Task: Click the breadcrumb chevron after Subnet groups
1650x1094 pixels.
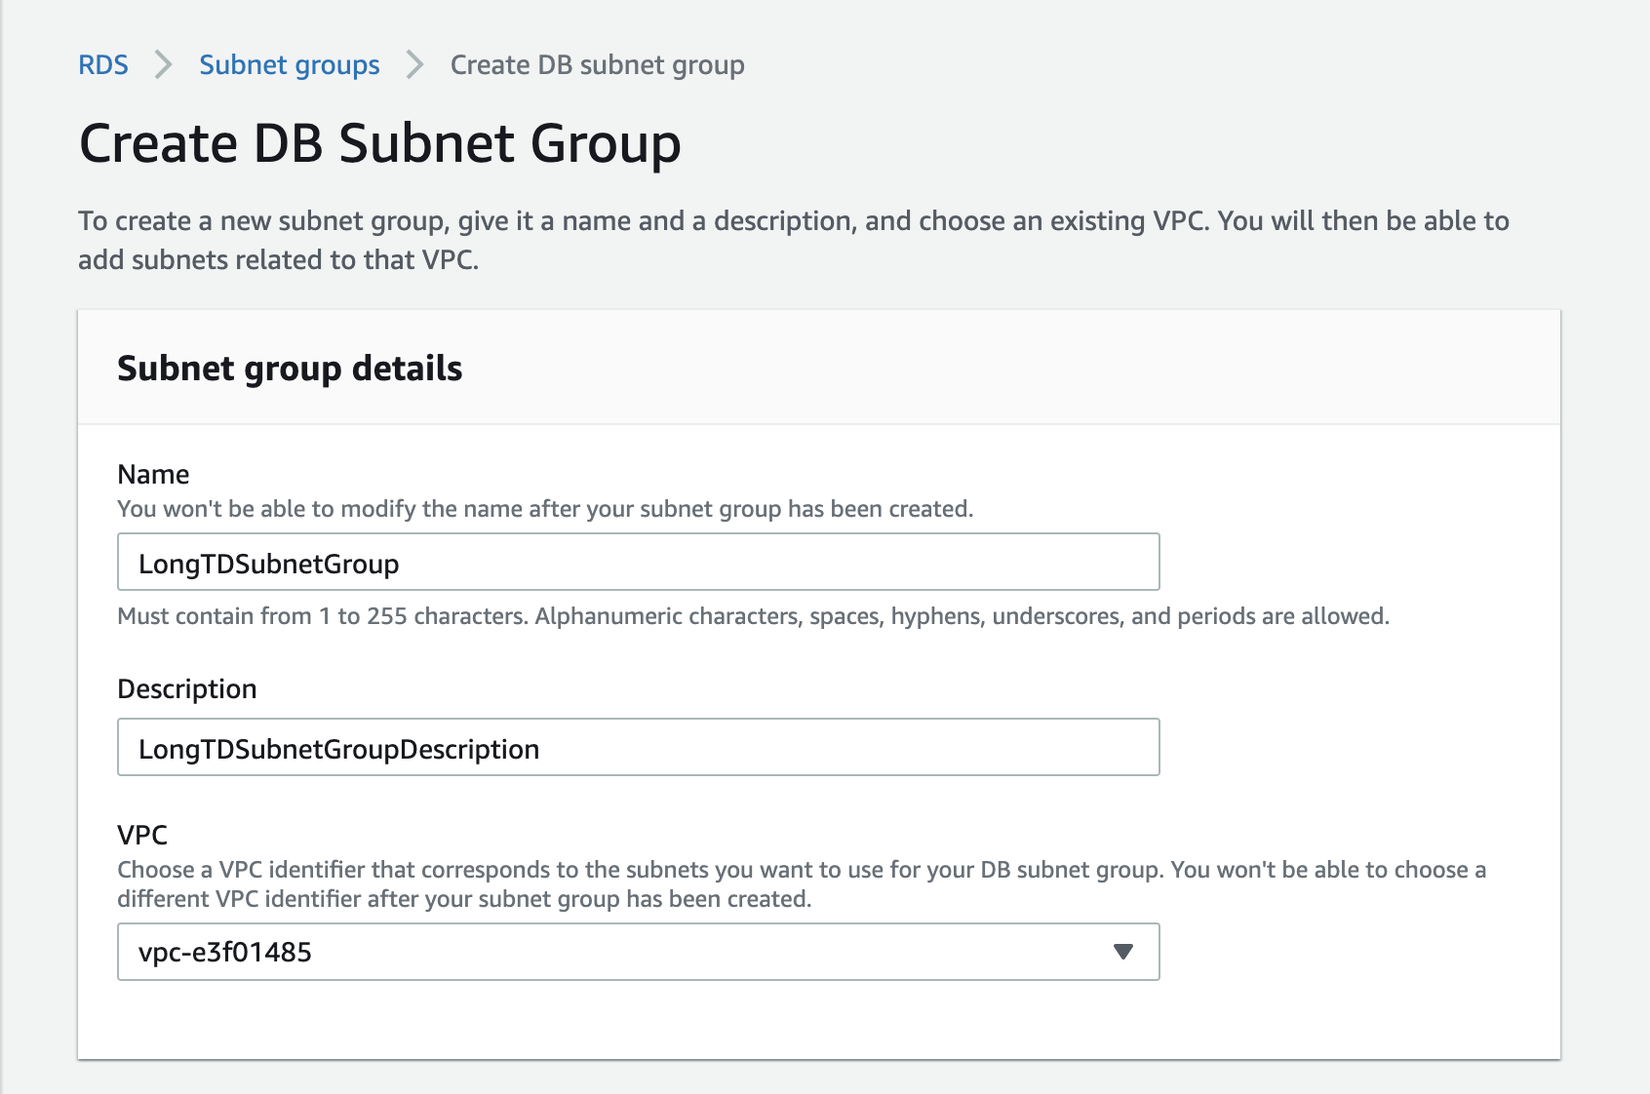Action: [415, 65]
